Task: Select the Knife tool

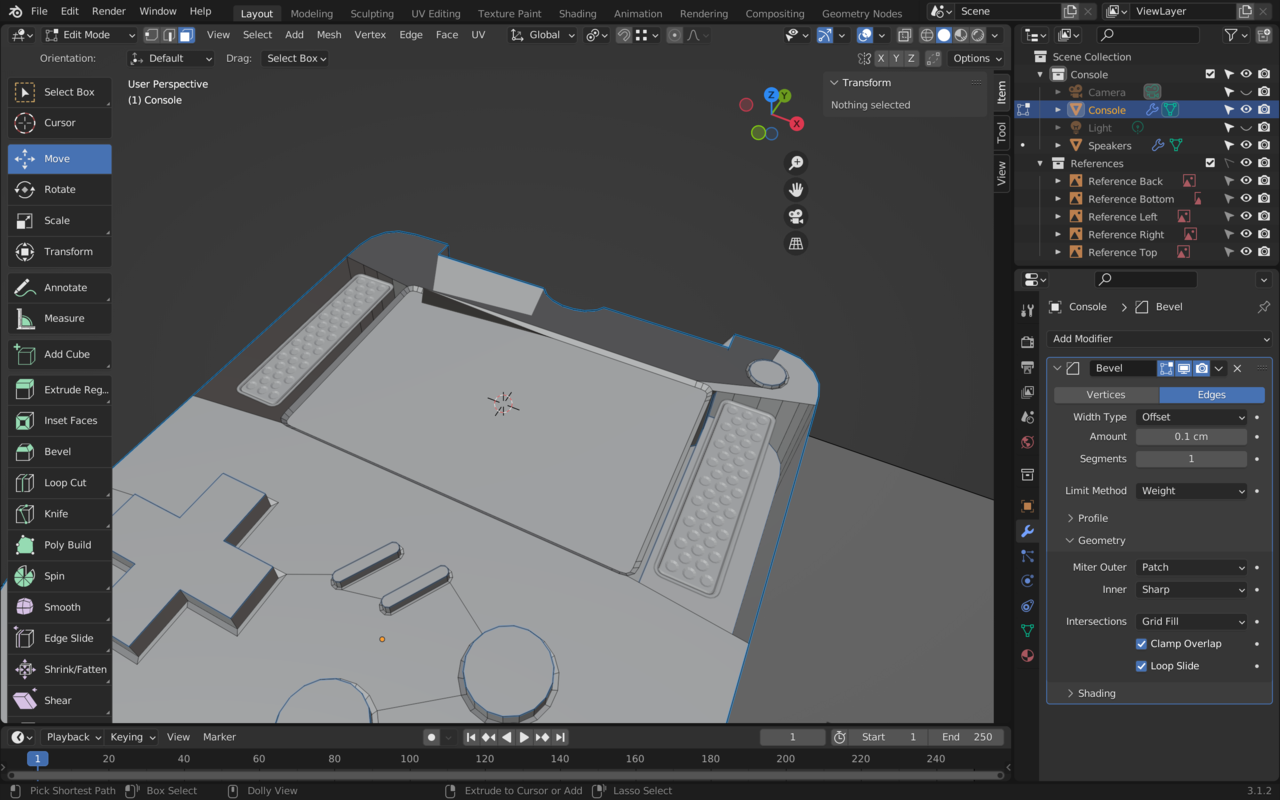Action: [x=58, y=514]
